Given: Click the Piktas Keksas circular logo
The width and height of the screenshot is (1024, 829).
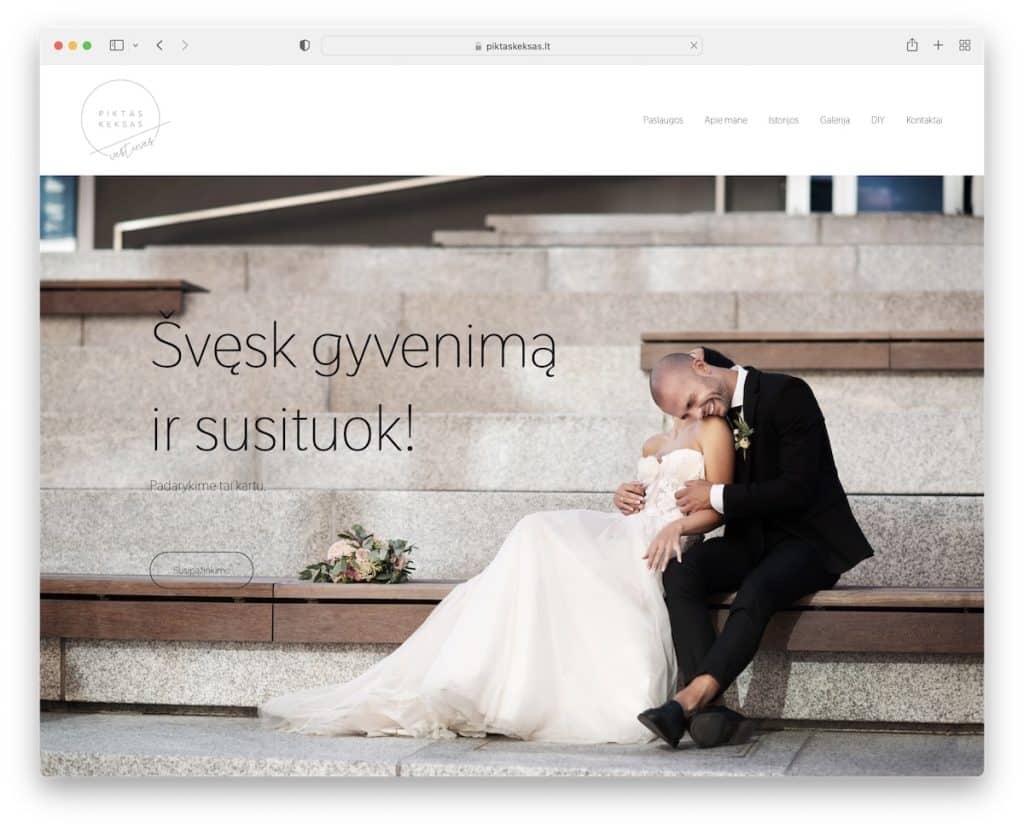Looking at the screenshot, I should [122, 120].
